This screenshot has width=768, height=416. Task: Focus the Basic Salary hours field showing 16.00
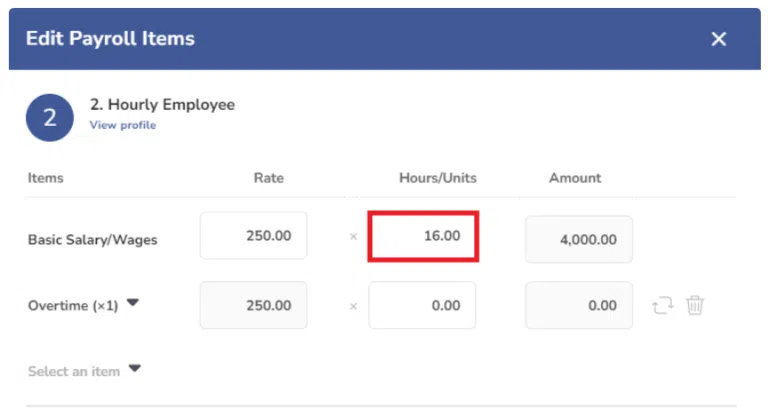pyautogui.click(x=423, y=236)
